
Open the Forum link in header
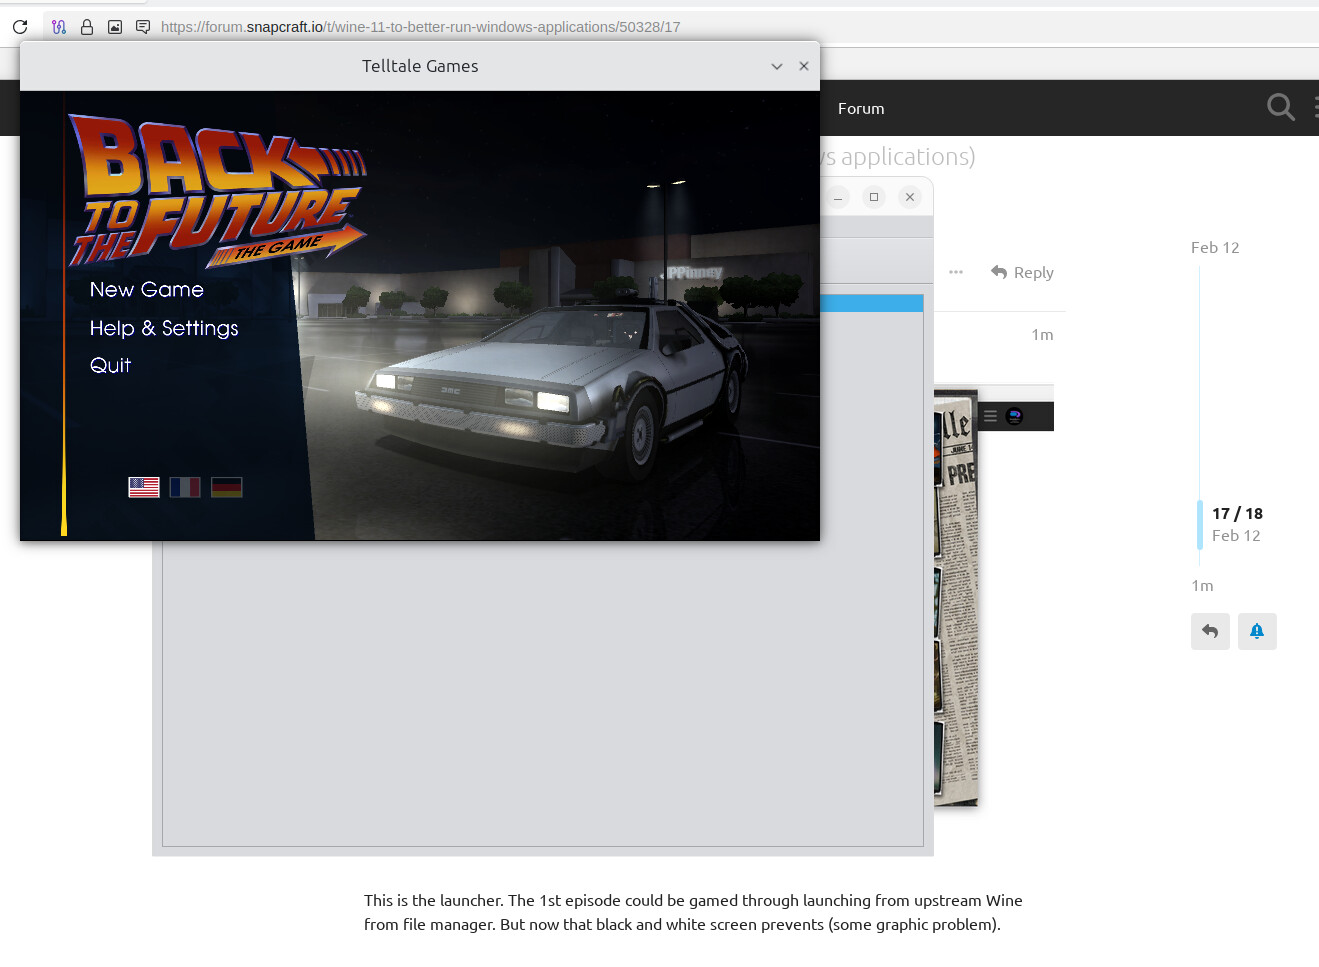pos(861,108)
